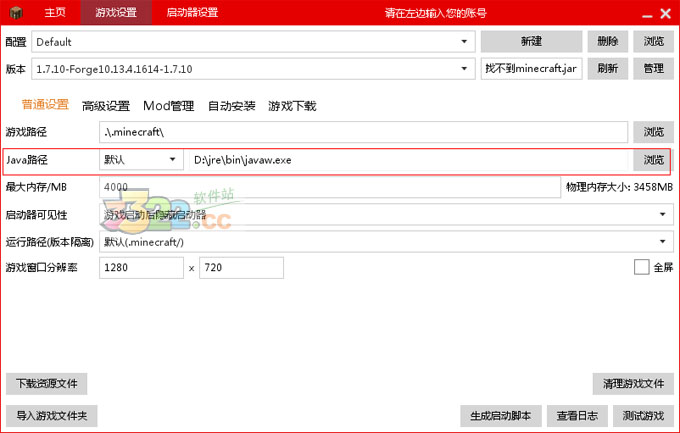The image size is (680, 433).
Task: Click the 查看日志 button
Action: coord(577,416)
